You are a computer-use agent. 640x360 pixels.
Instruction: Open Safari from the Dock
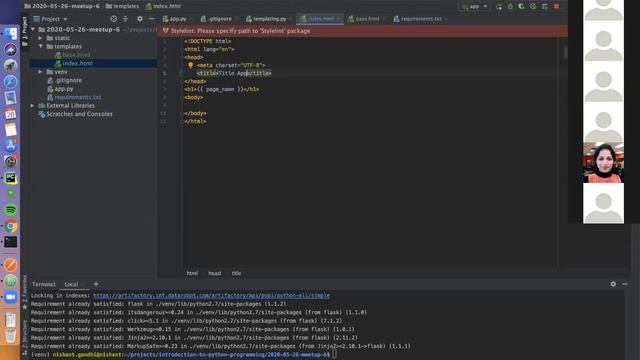pyautogui.click(x=11, y=82)
